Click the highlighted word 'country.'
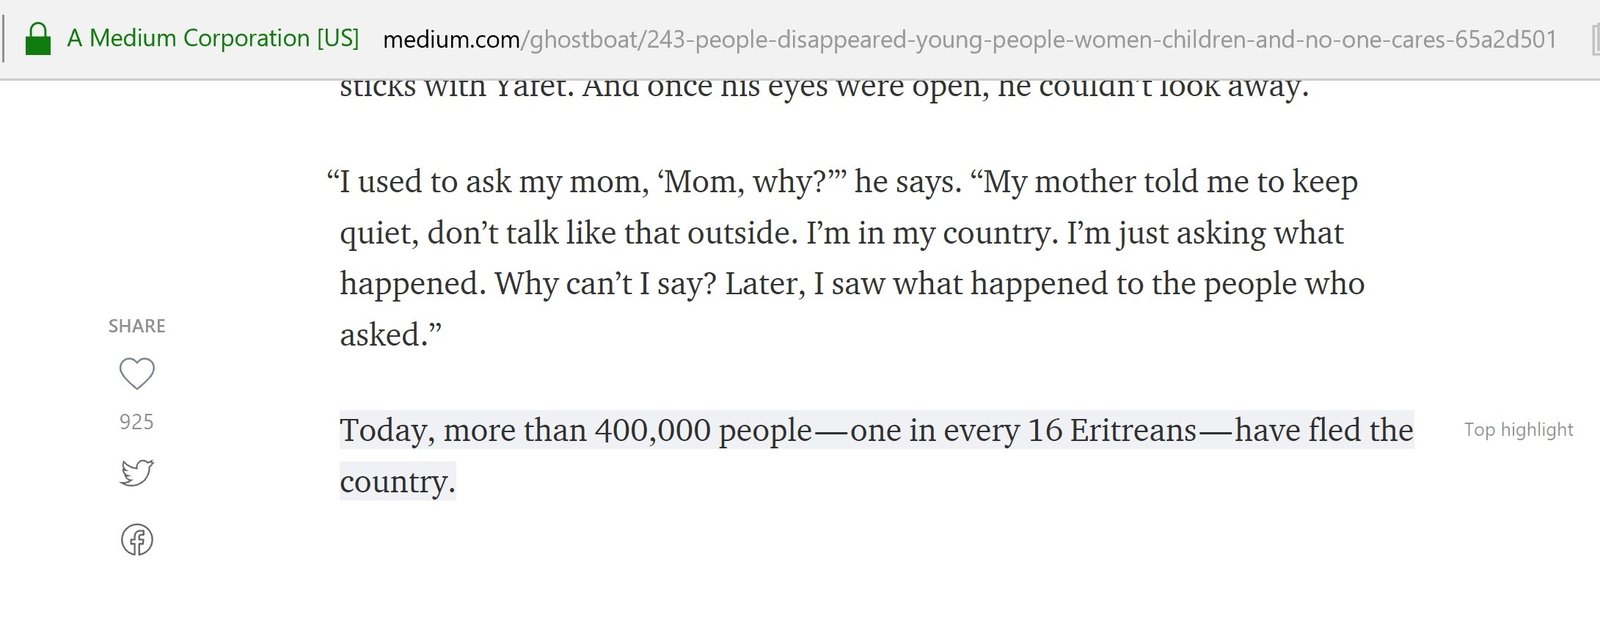Screen dimensions: 1600x620 point(398,481)
